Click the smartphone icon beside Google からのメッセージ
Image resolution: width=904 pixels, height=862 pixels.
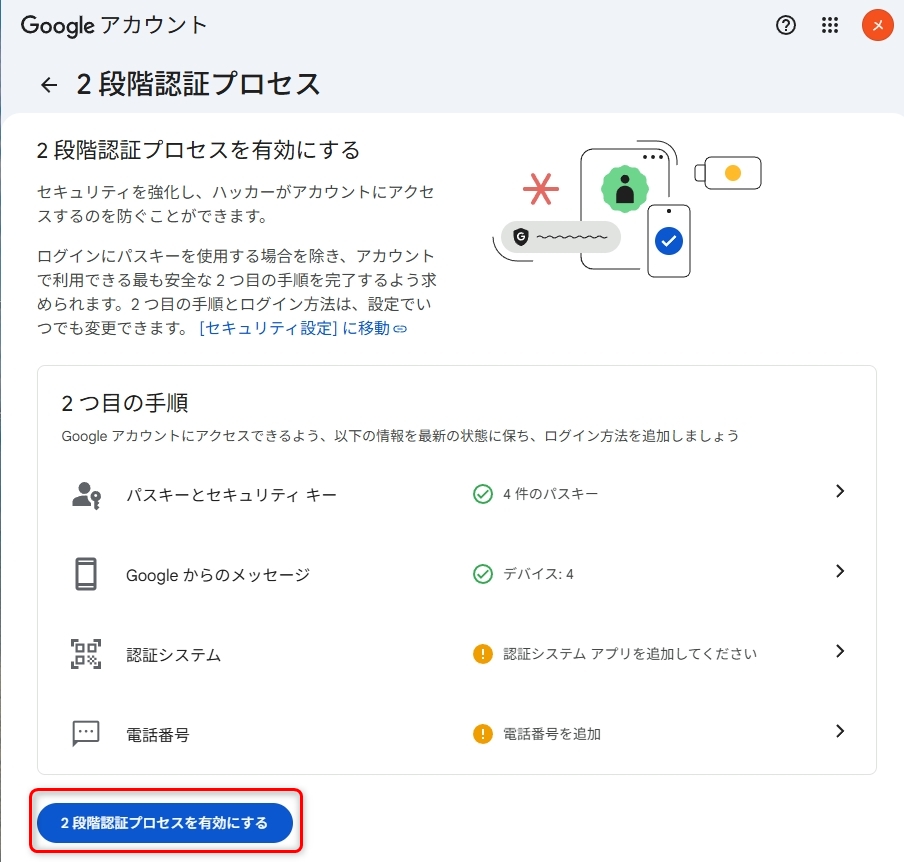[x=86, y=572]
